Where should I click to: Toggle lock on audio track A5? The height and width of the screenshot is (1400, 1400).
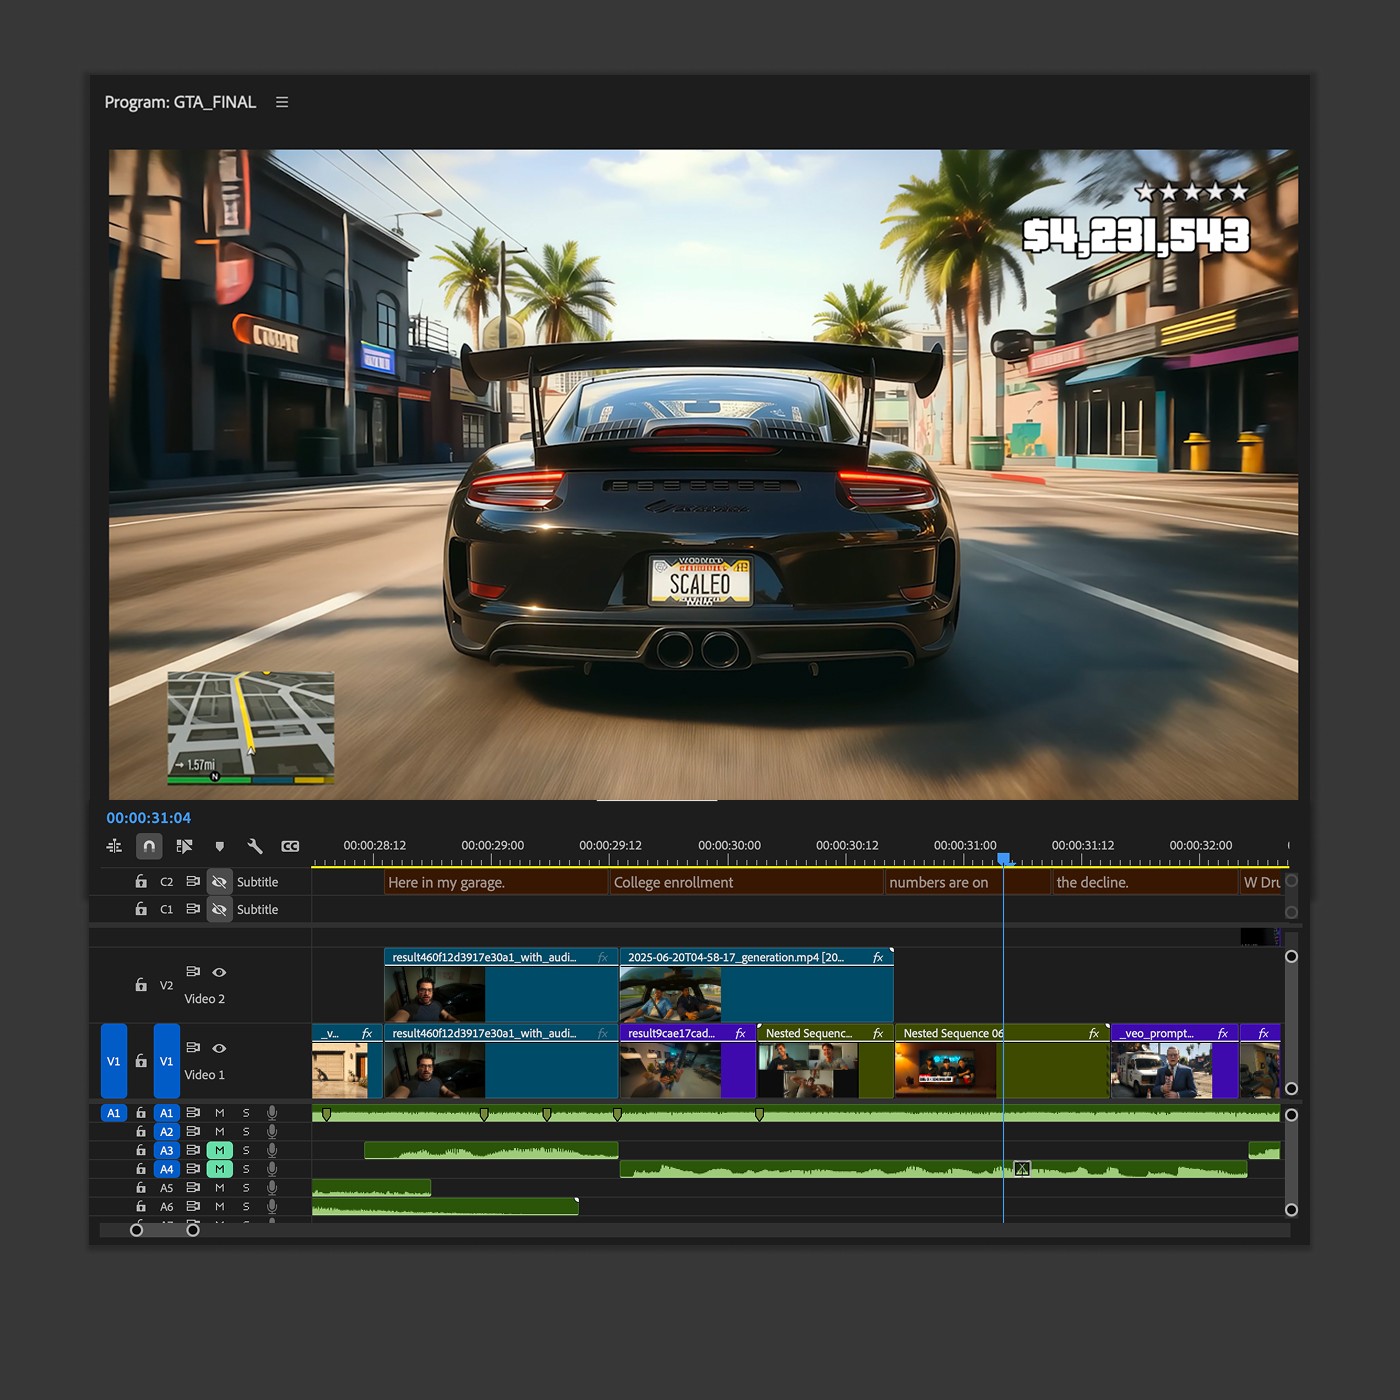tap(141, 1188)
